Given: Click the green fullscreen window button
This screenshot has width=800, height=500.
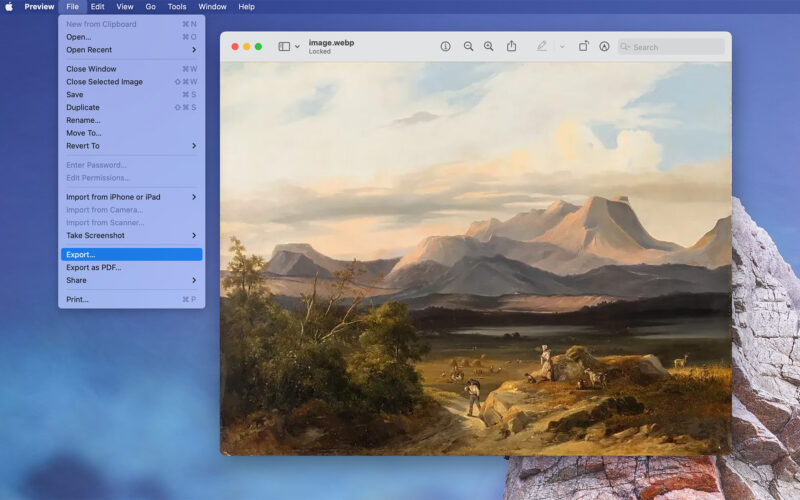Looking at the screenshot, I should [258, 46].
